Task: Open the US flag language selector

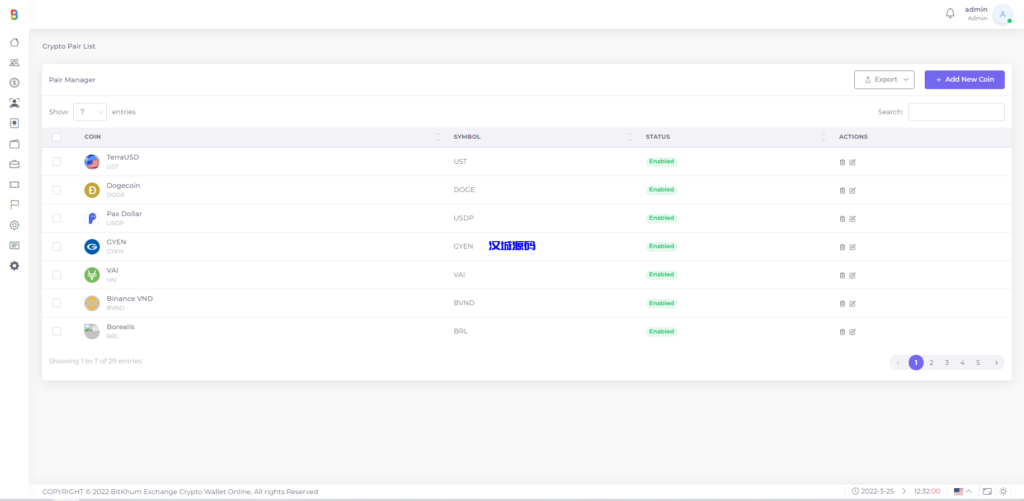Action: (x=962, y=491)
